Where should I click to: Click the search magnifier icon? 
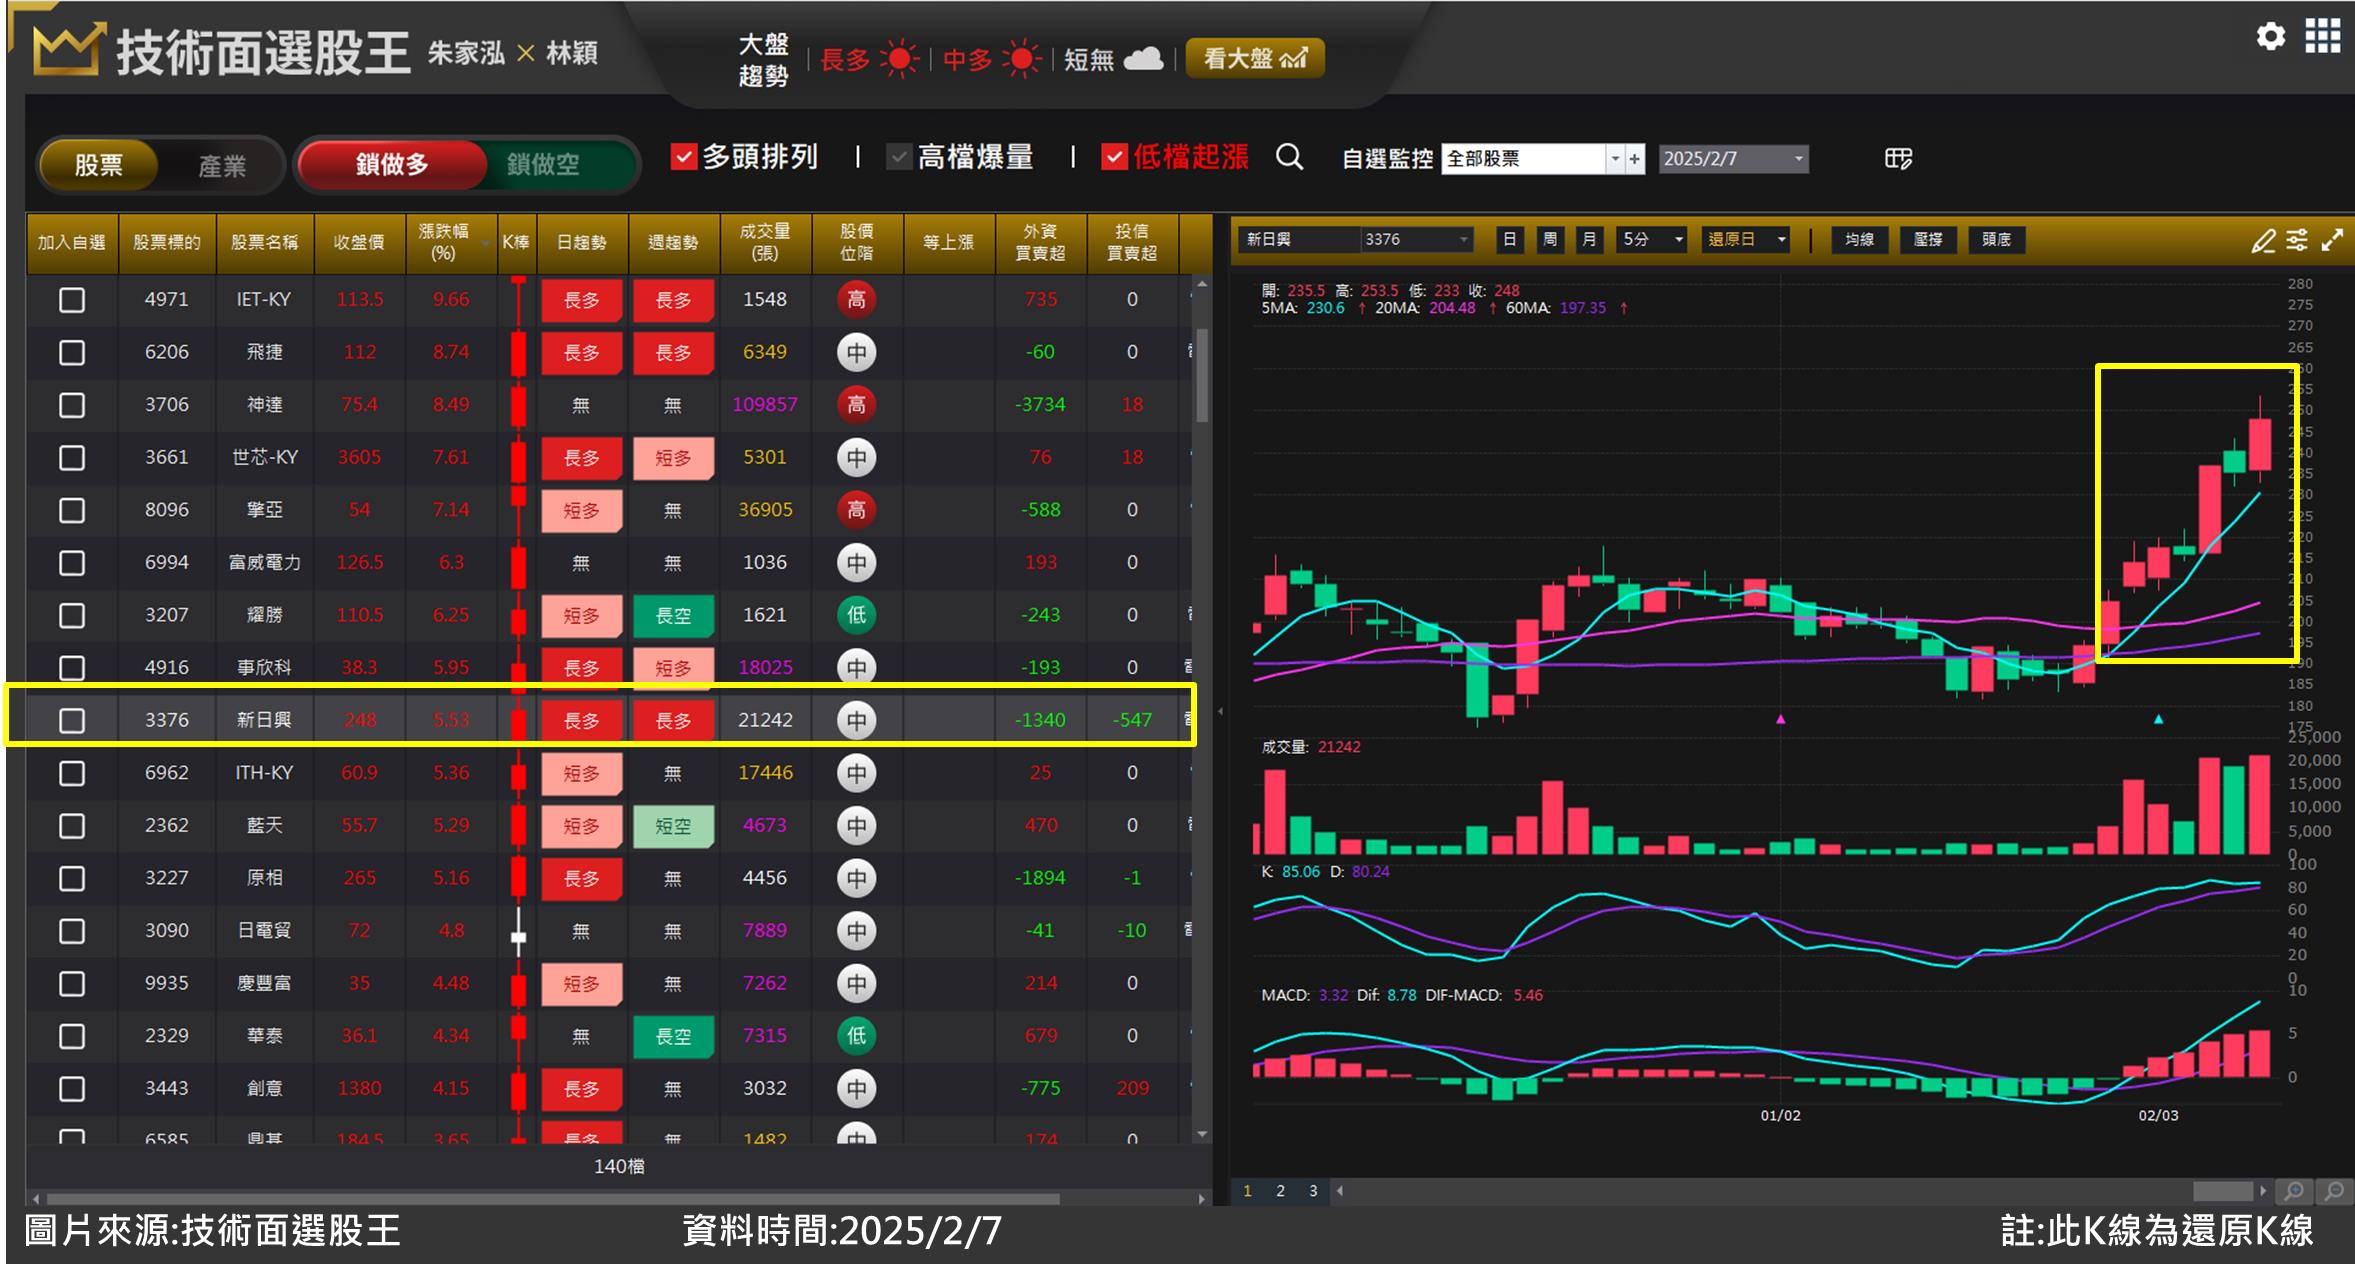click(x=1290, y=157)
